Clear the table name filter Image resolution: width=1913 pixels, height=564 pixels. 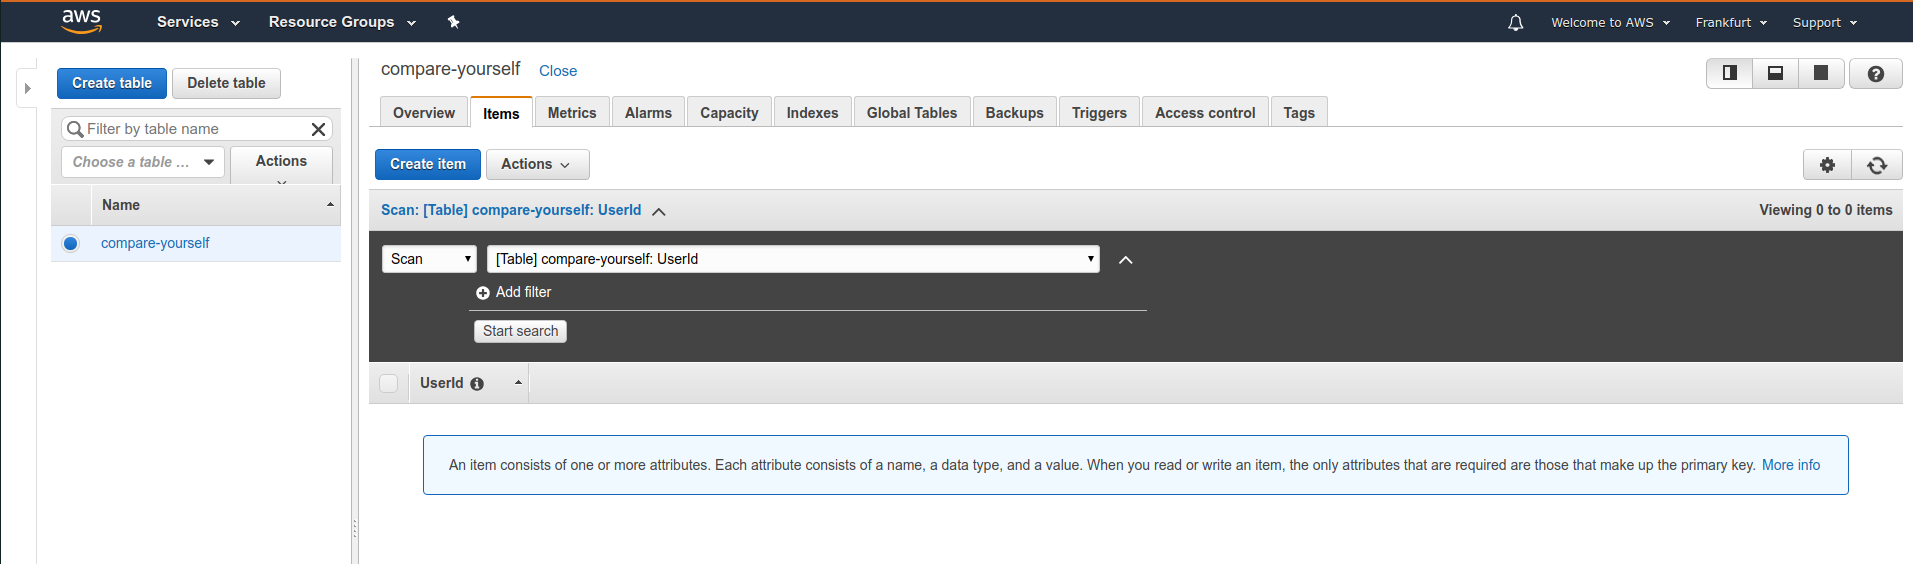click(x=318, y=129)
